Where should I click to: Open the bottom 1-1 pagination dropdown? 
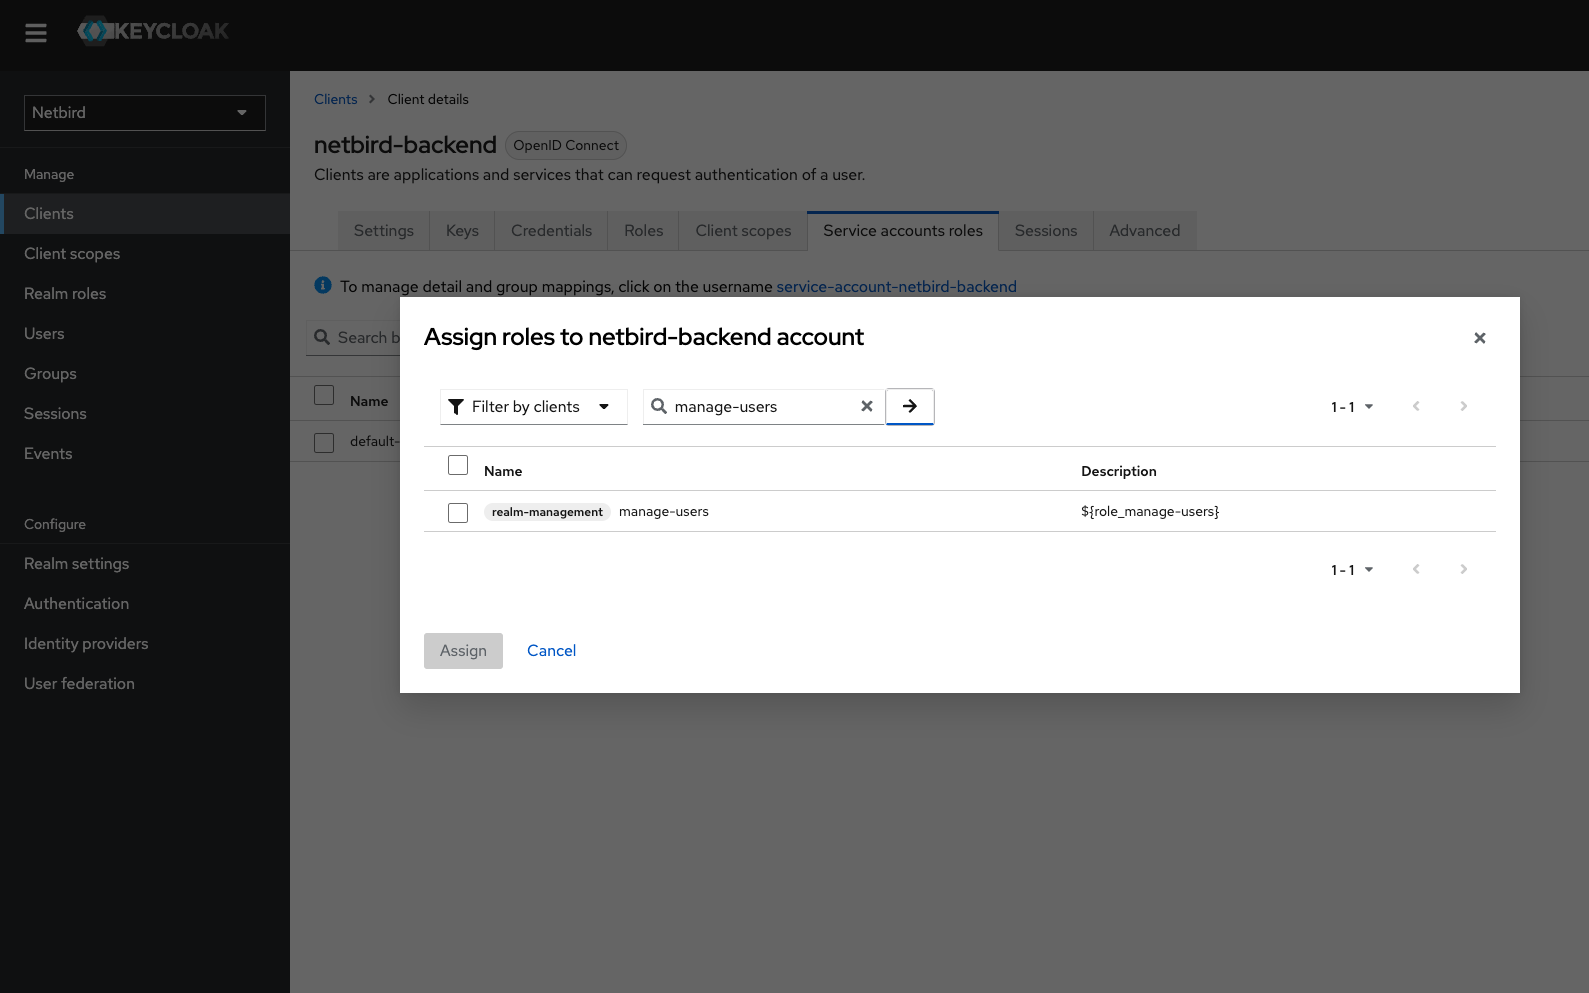(1351, 570)
